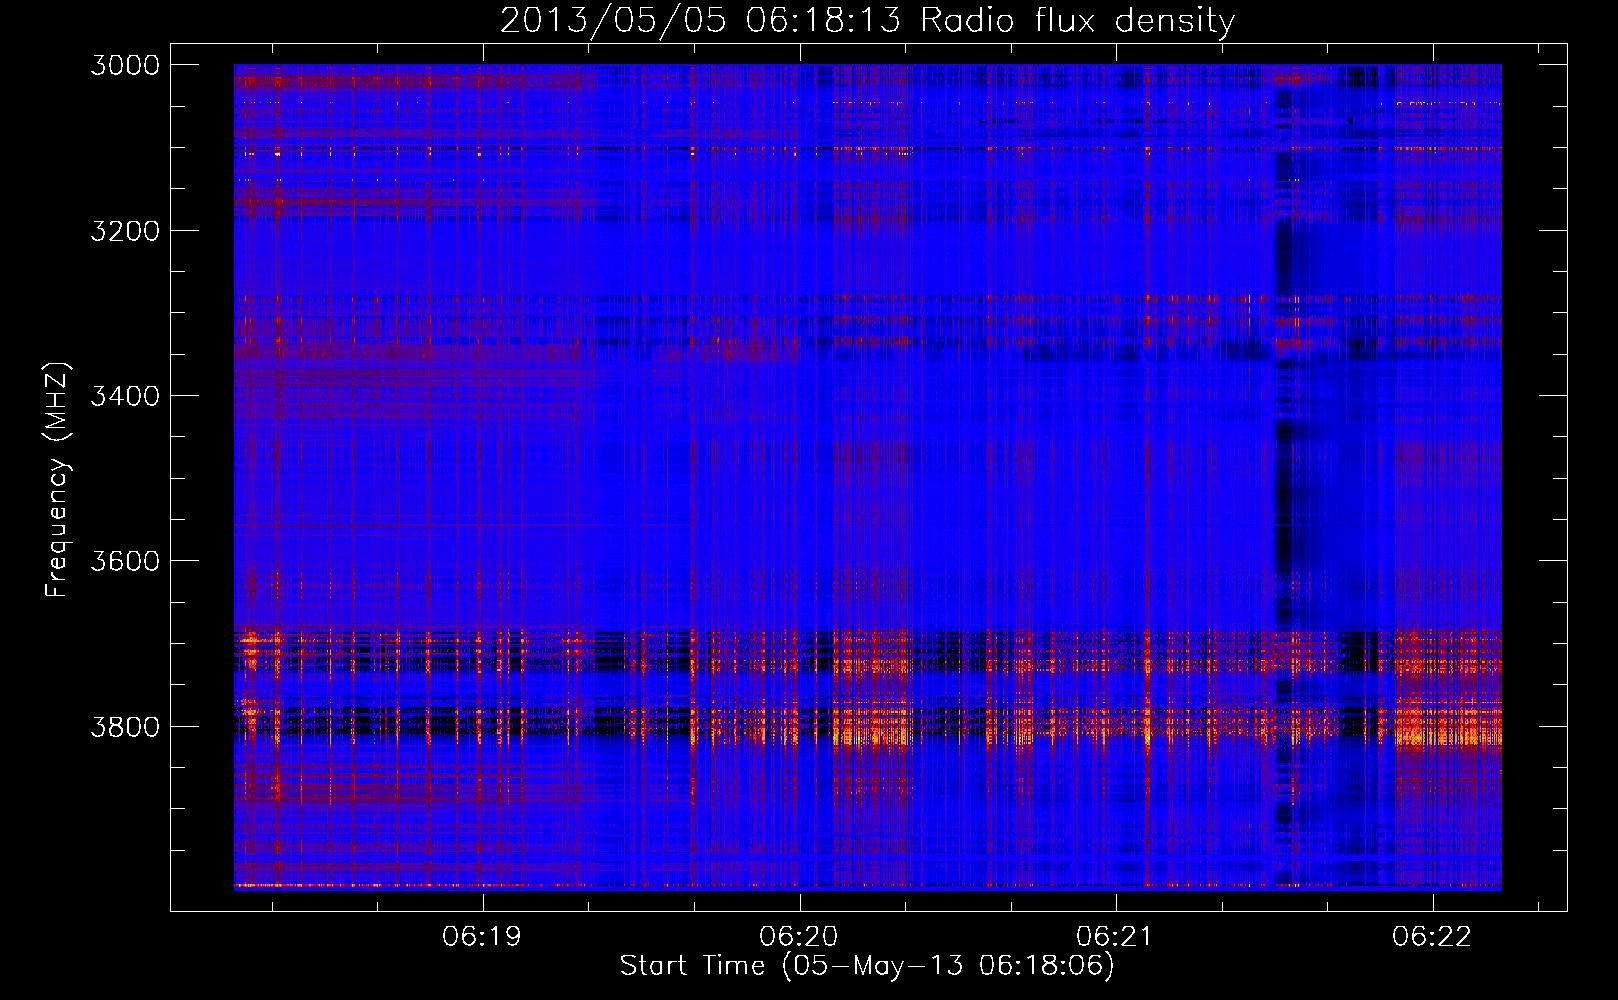
Task: Click the 06:22 time tick label
Action: coord(1432,936)
